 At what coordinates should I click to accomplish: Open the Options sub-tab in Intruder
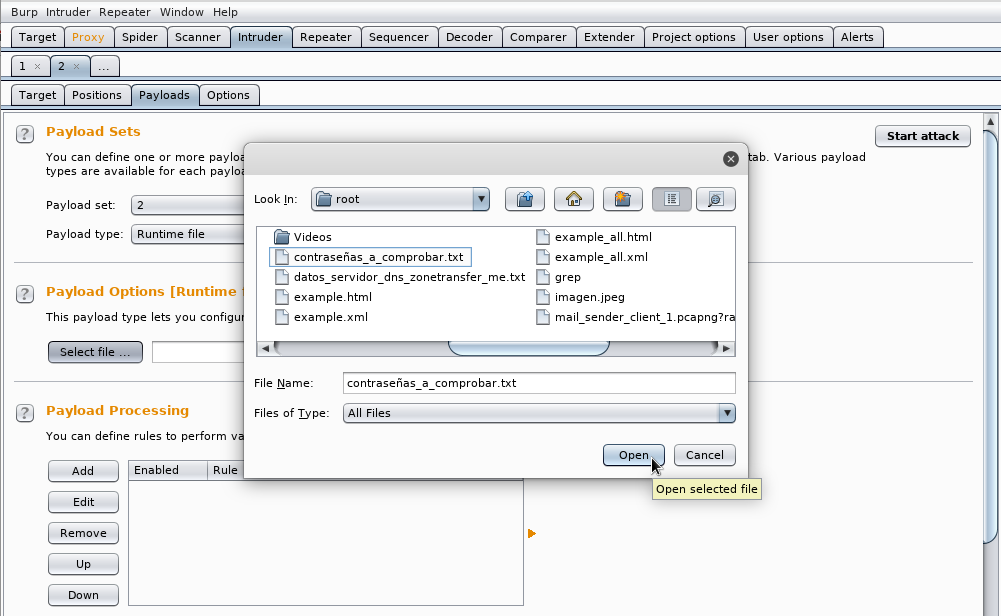[x=229, y=95]
